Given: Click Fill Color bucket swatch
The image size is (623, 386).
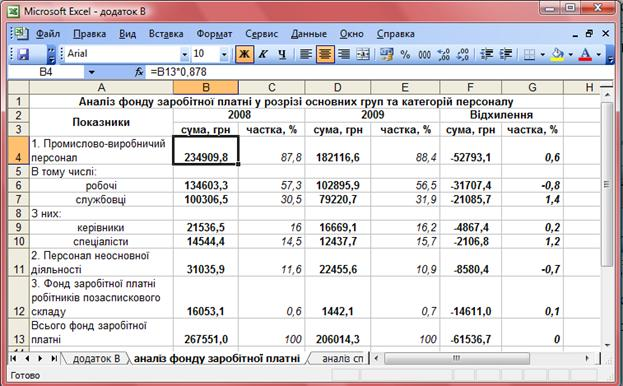Looking at the screenshot, I should [x=557, y=54].
